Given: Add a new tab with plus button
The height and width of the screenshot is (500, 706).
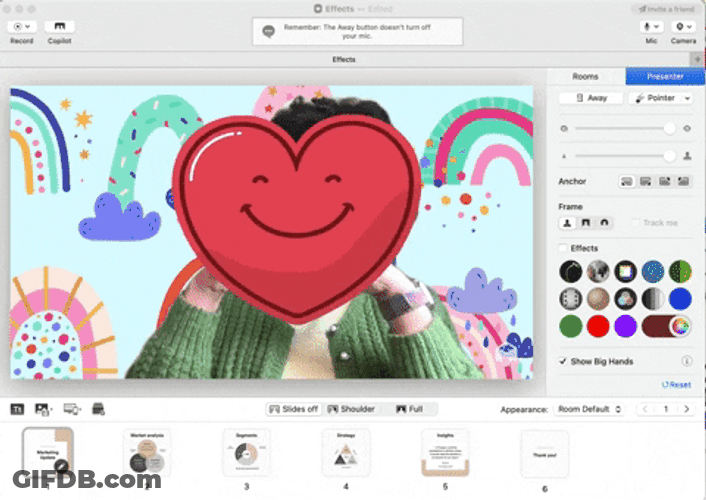Looking at the screenshot, I should click(x=697, y=59).
